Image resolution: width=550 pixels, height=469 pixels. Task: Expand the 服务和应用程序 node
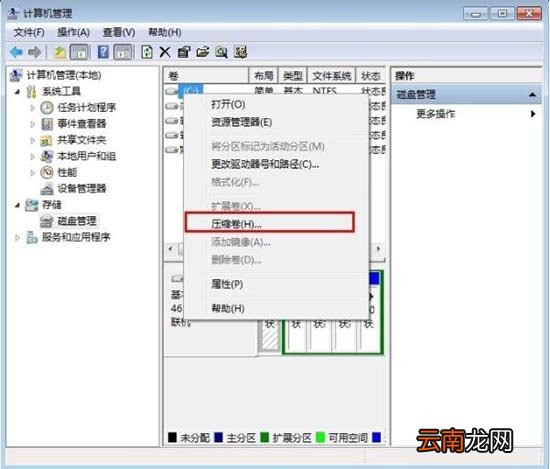(17, 238)
